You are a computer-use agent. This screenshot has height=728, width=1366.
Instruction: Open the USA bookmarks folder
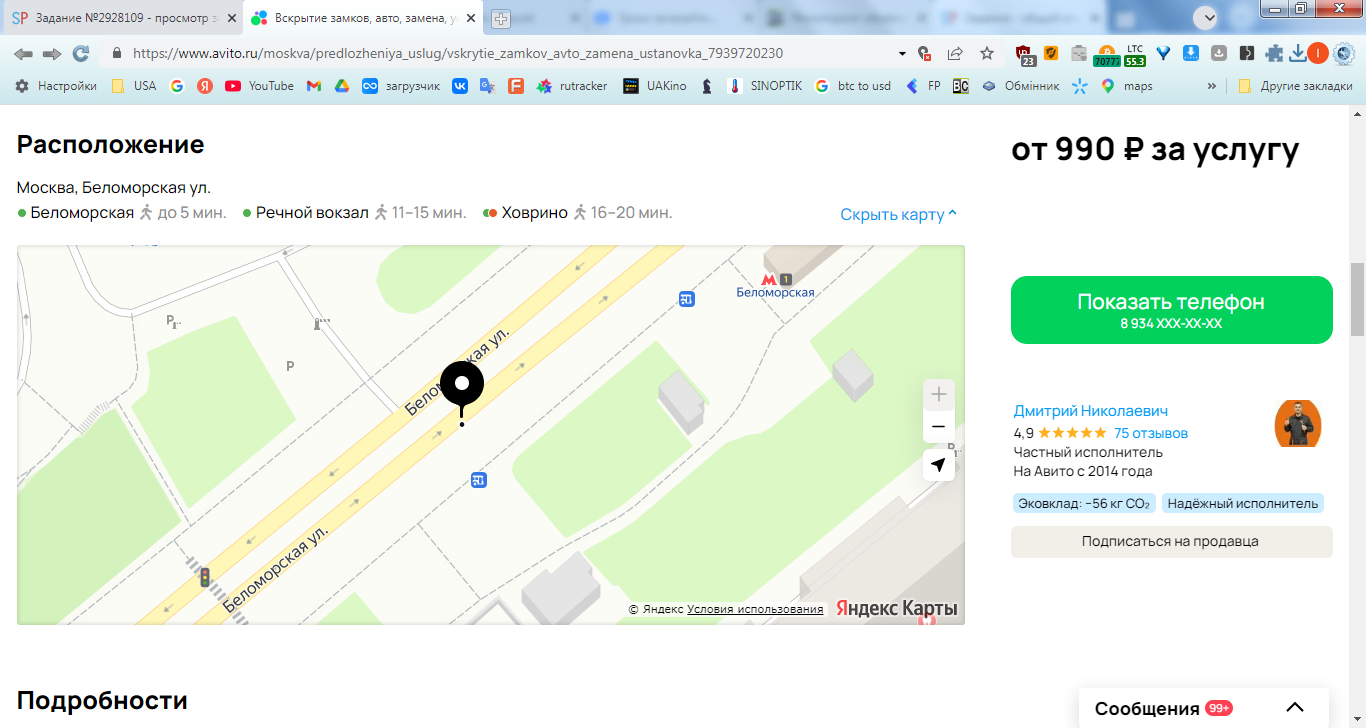(134, 86)
